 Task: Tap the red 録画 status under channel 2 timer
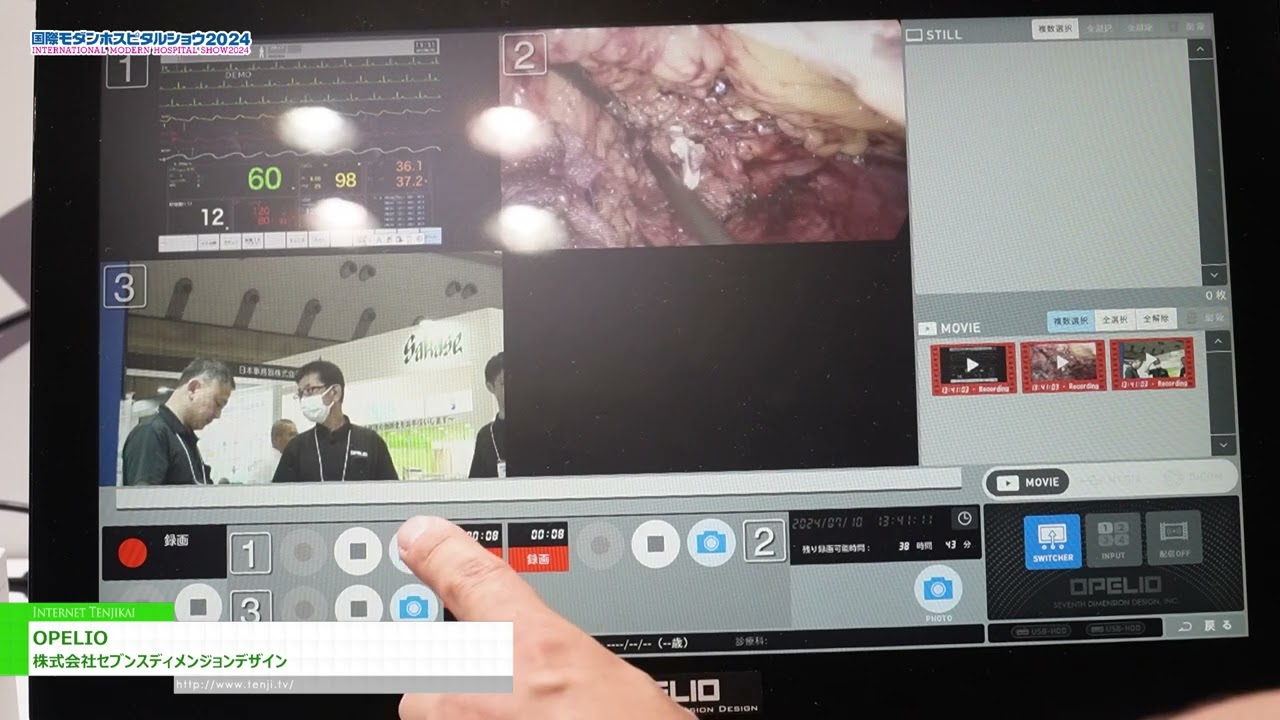point(538,559)
